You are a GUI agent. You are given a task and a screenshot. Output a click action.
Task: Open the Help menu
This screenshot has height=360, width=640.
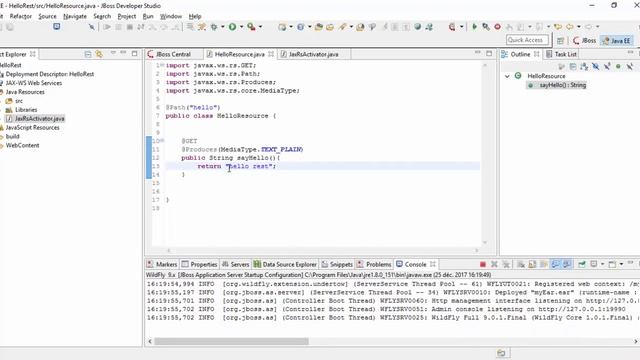point(195,16)
